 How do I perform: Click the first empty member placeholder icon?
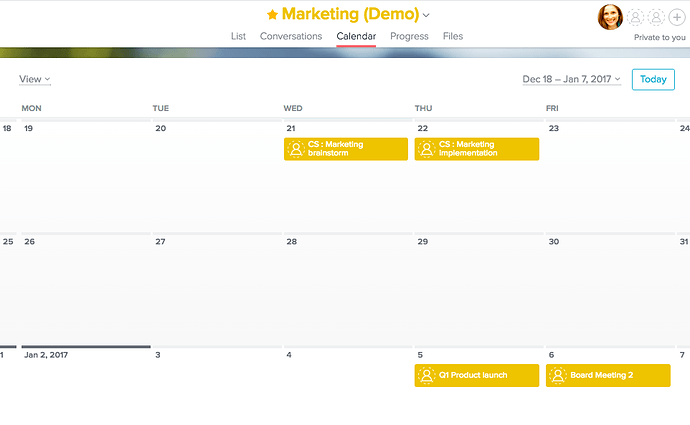tap(635, 17)
